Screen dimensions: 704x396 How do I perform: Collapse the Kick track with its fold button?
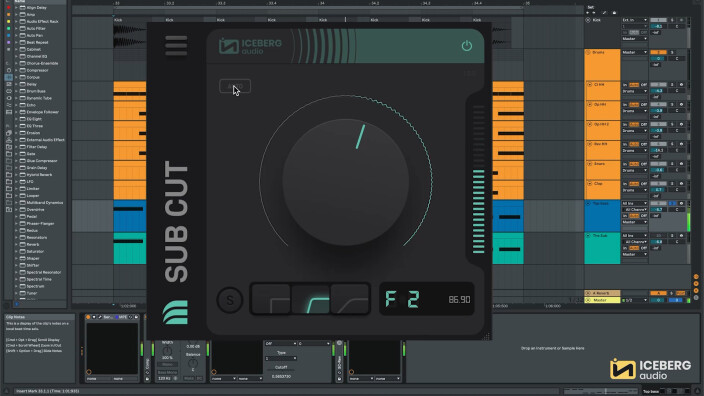pyautogui.click(x=588, y=20)
